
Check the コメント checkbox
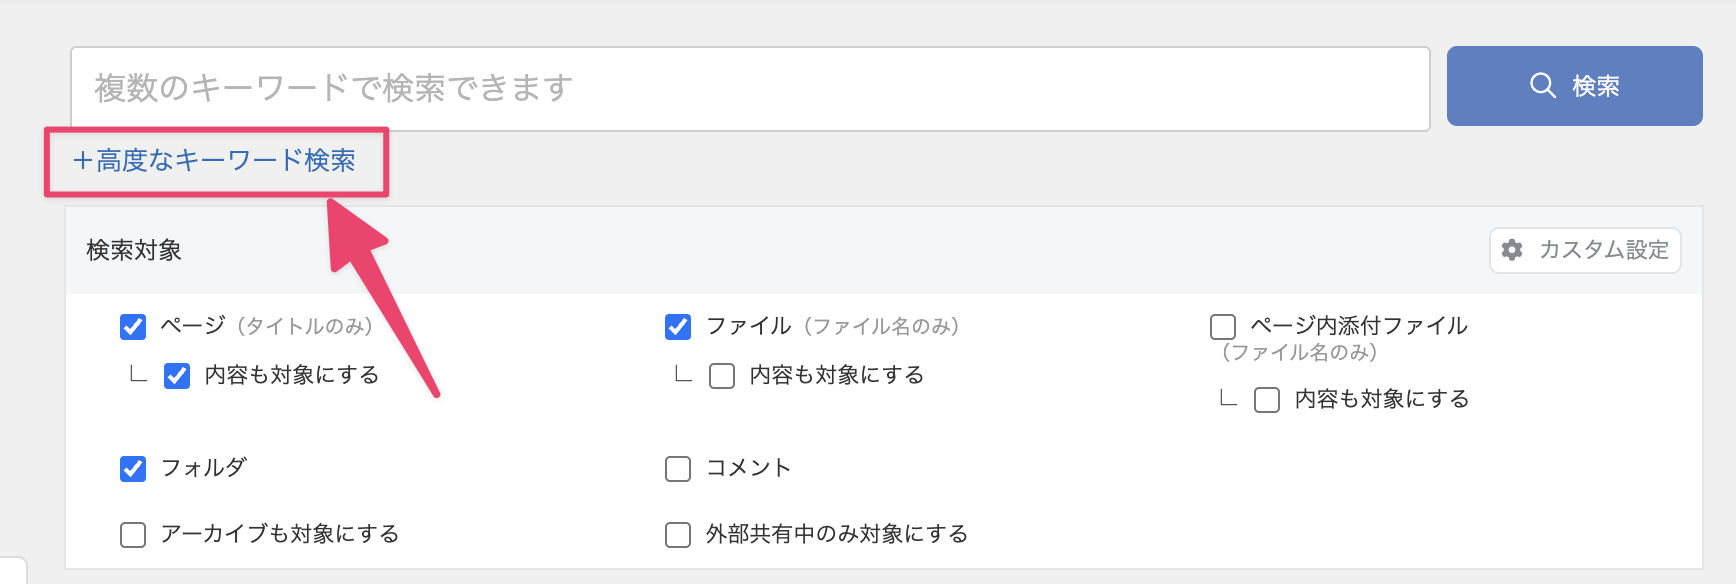[x=678, y=469]
